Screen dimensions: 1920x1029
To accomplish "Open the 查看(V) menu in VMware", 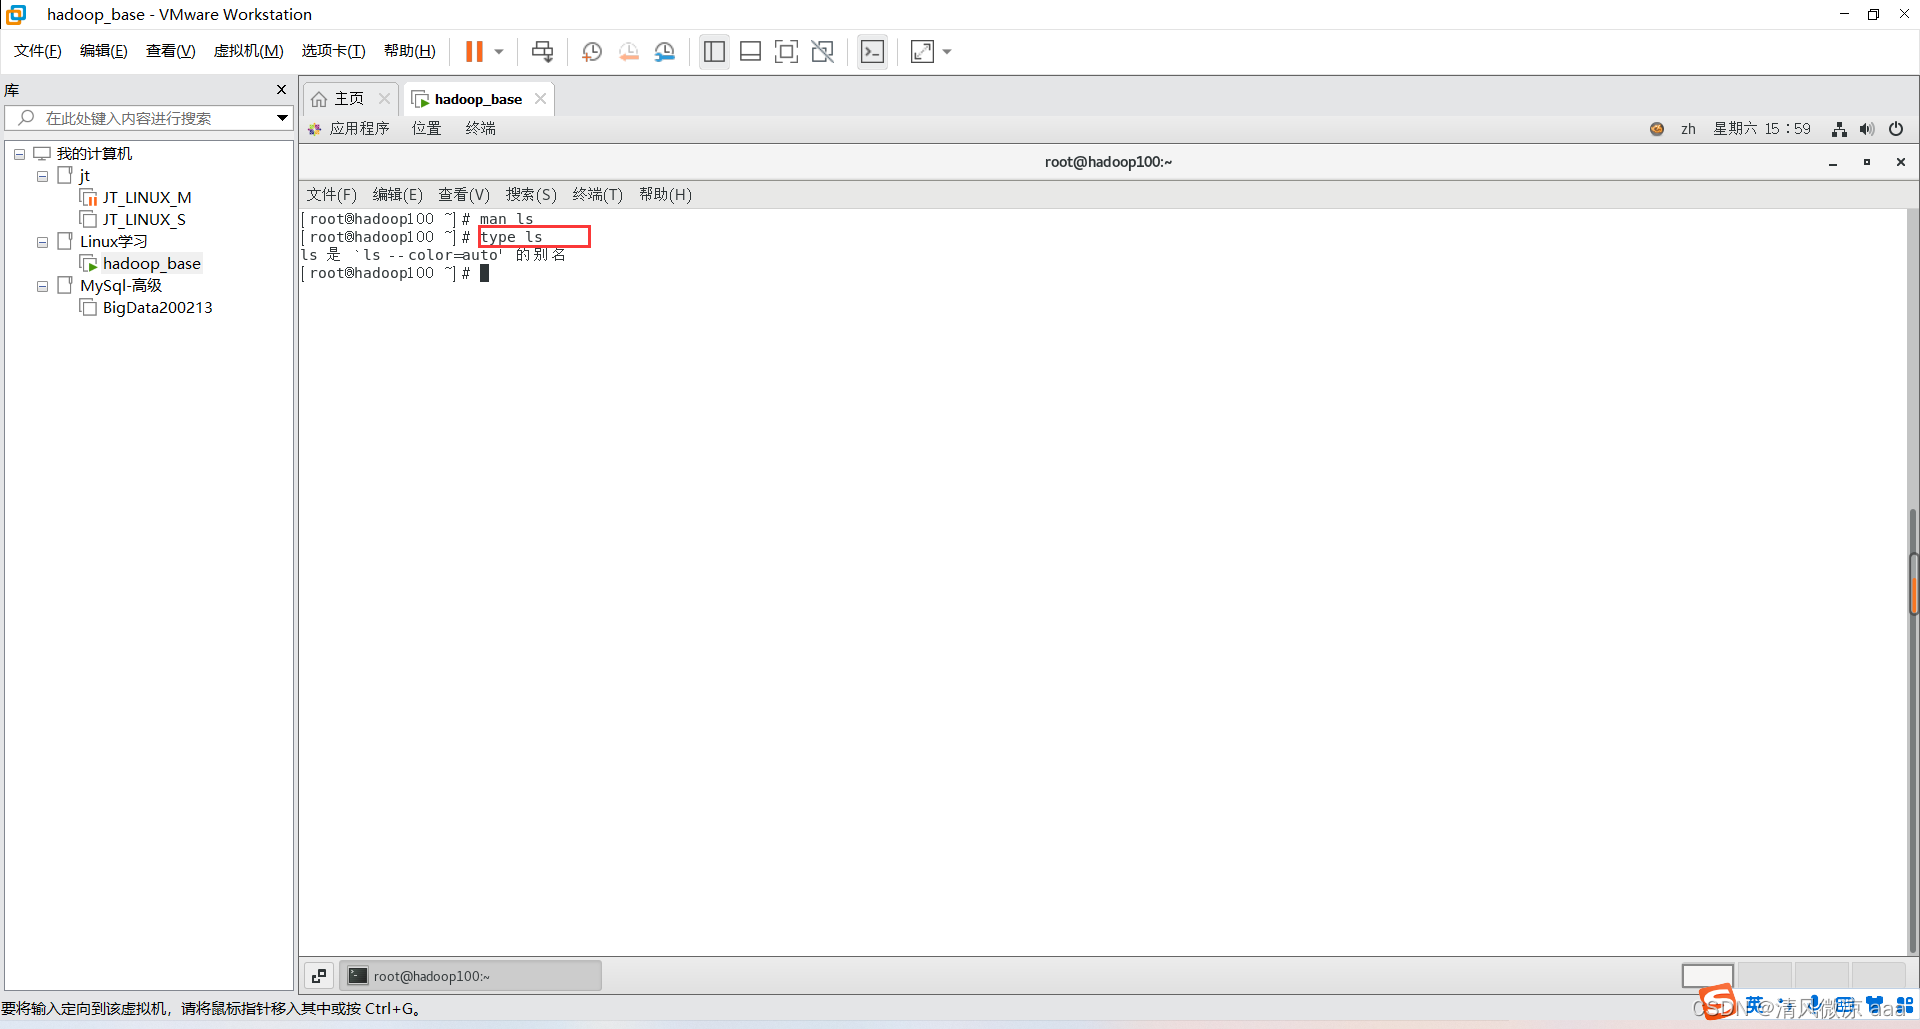I will click(171, 51).
